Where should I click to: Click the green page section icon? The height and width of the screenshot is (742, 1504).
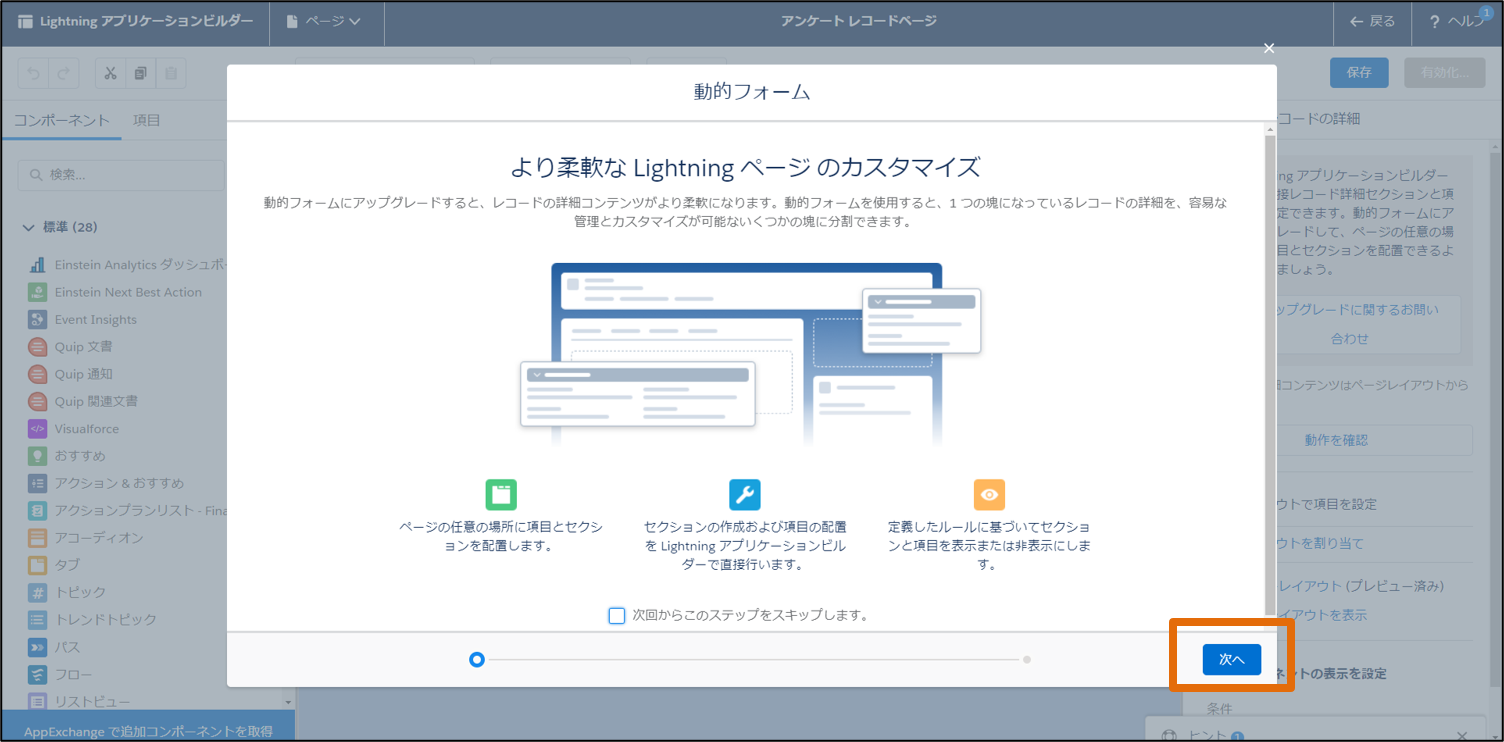click(x=501, y=494)
